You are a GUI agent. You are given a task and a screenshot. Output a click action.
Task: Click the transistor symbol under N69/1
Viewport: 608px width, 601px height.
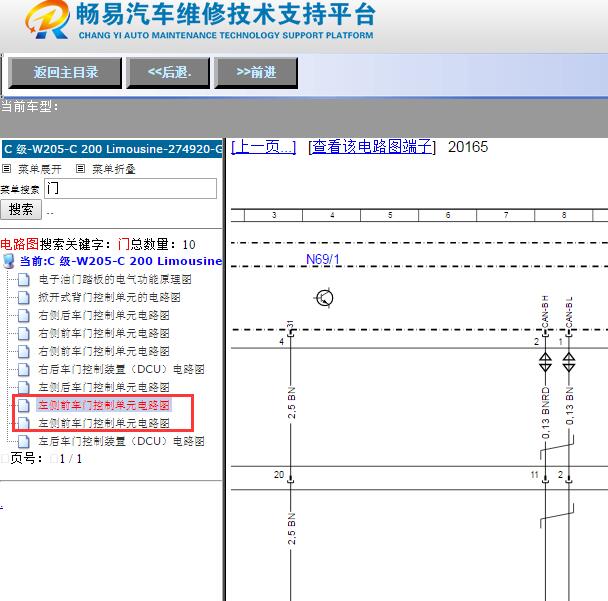pos(324,298)
